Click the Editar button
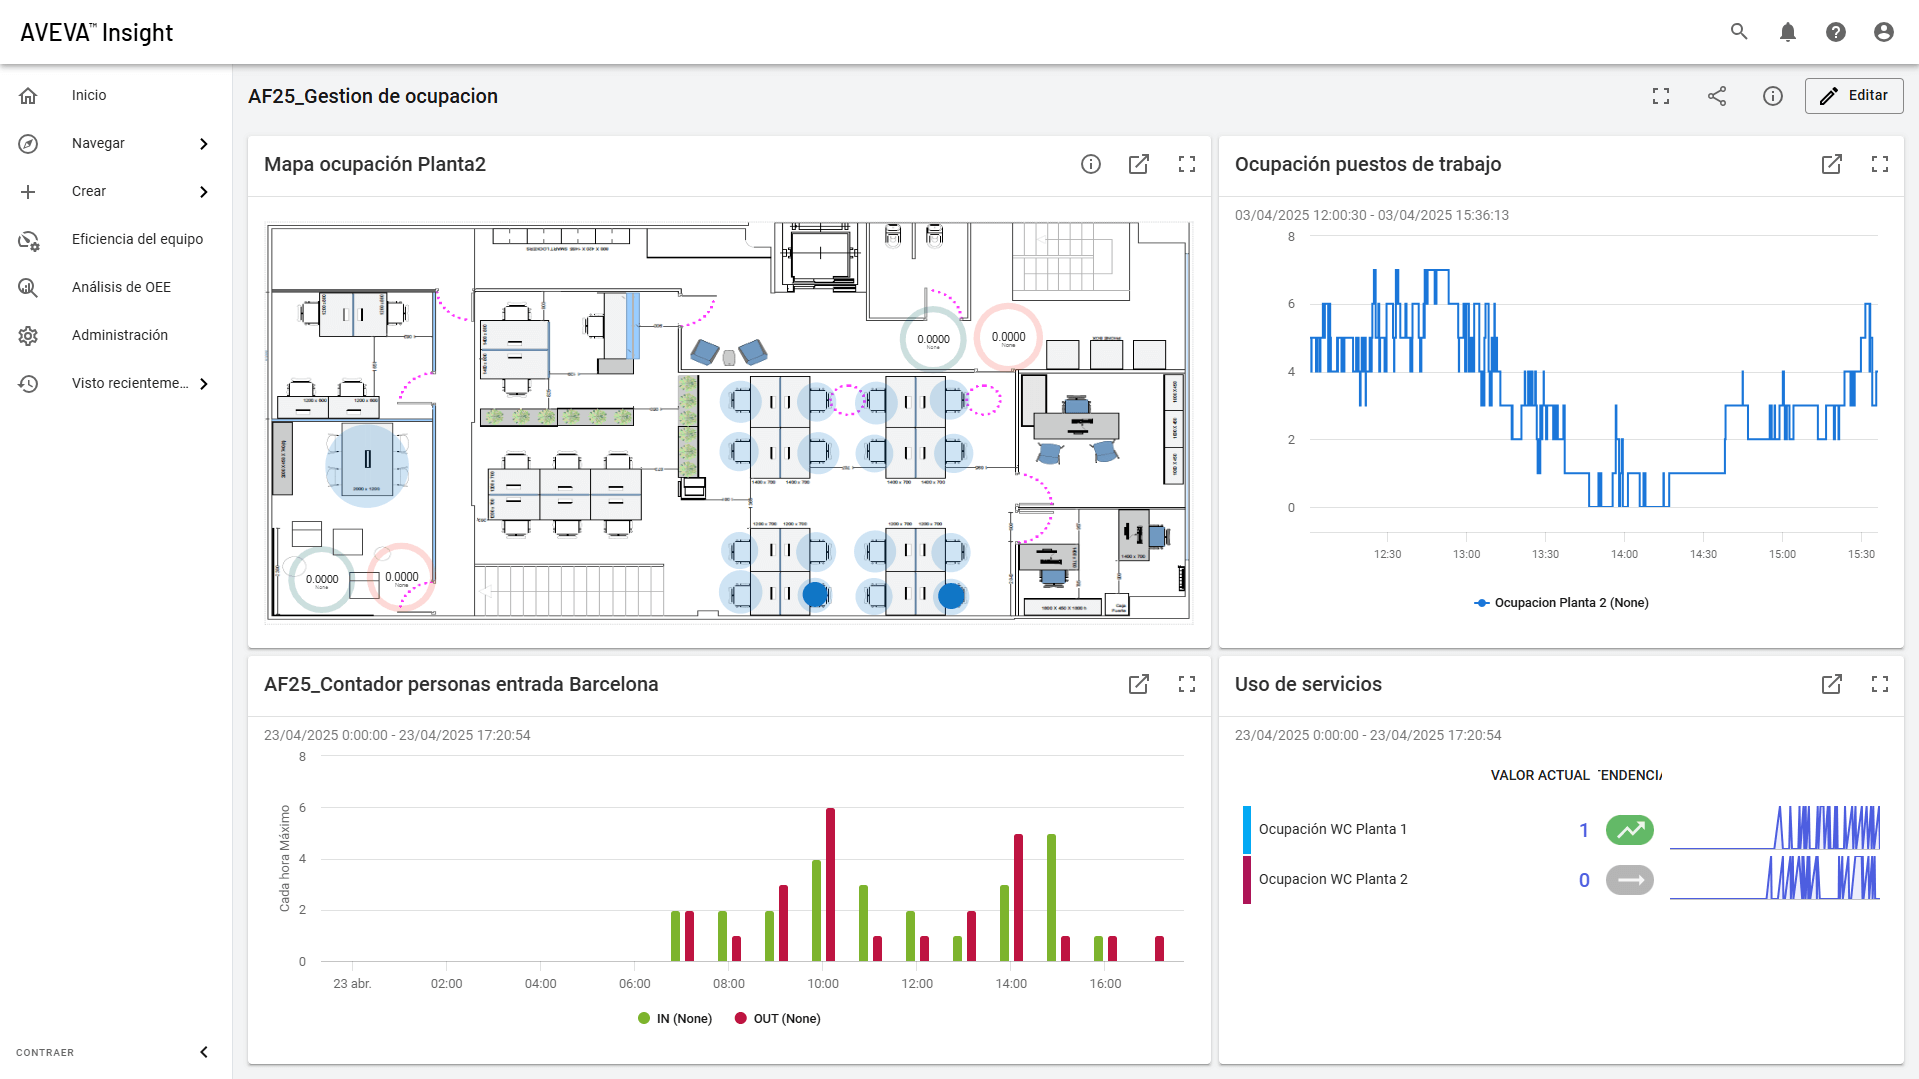Screen dimensions: 1919x1079 (x=1854, y=96)
